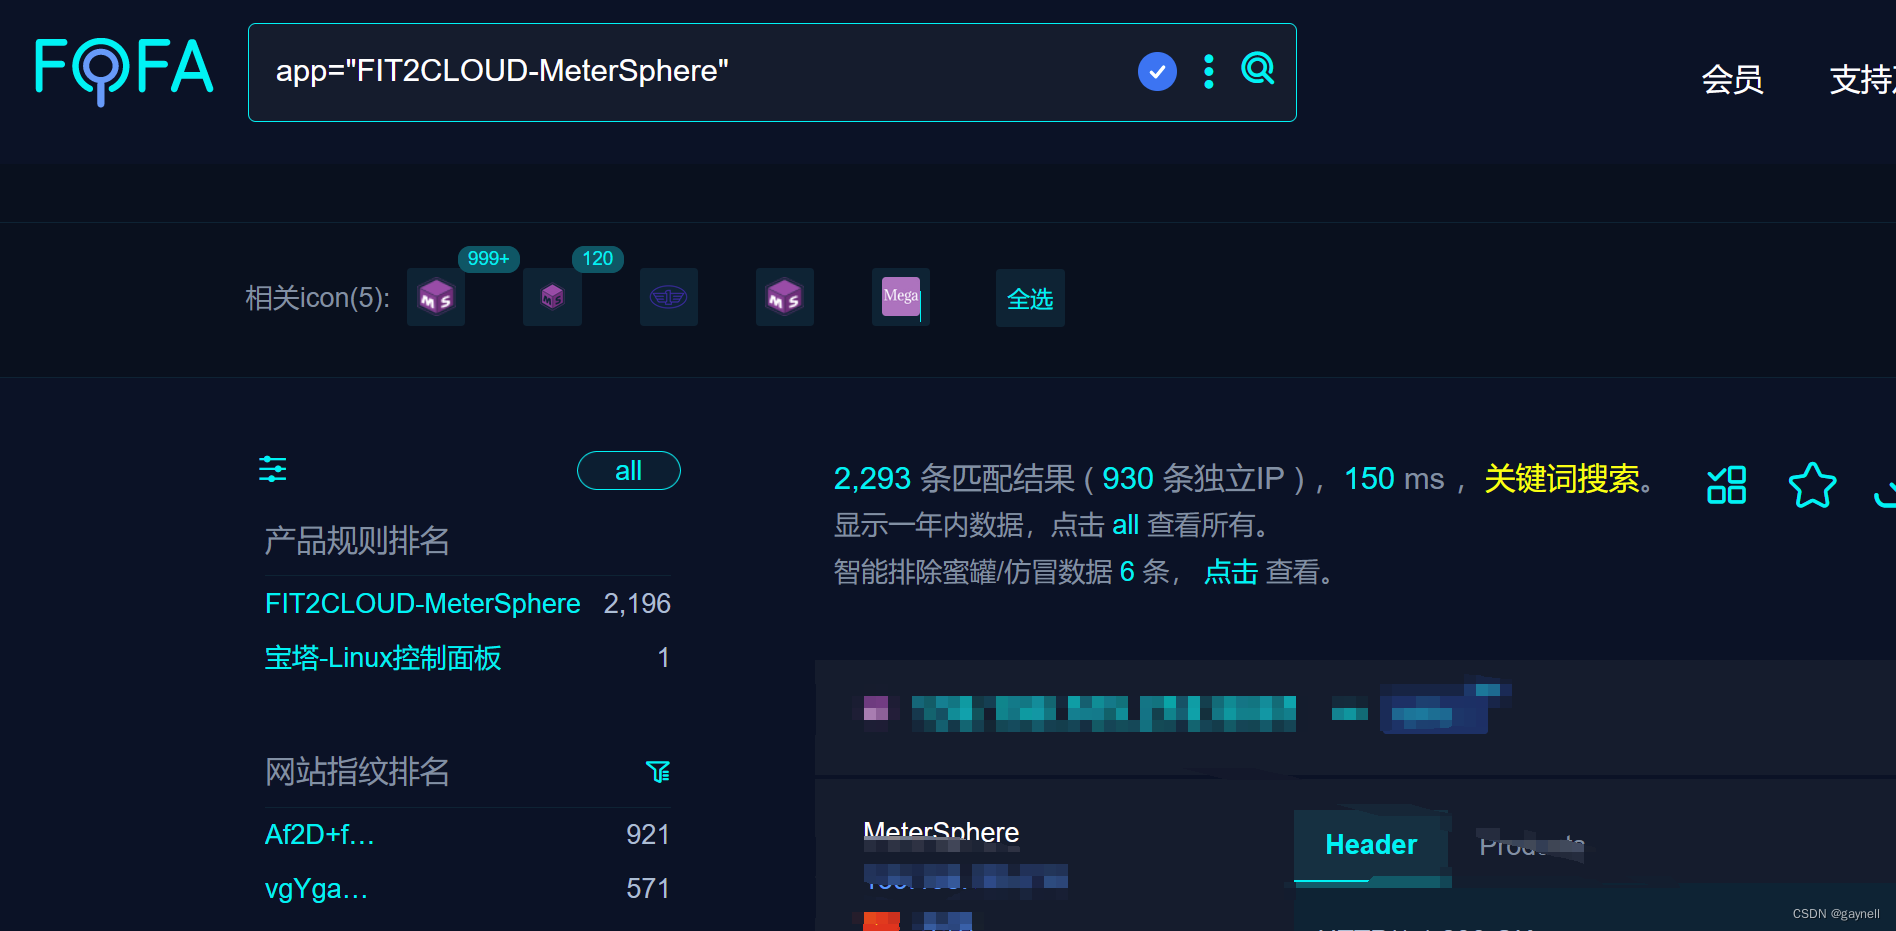This screenshot has height=931, width=1896.
Task: Click the grid view layout icon
Action: 1727,485
